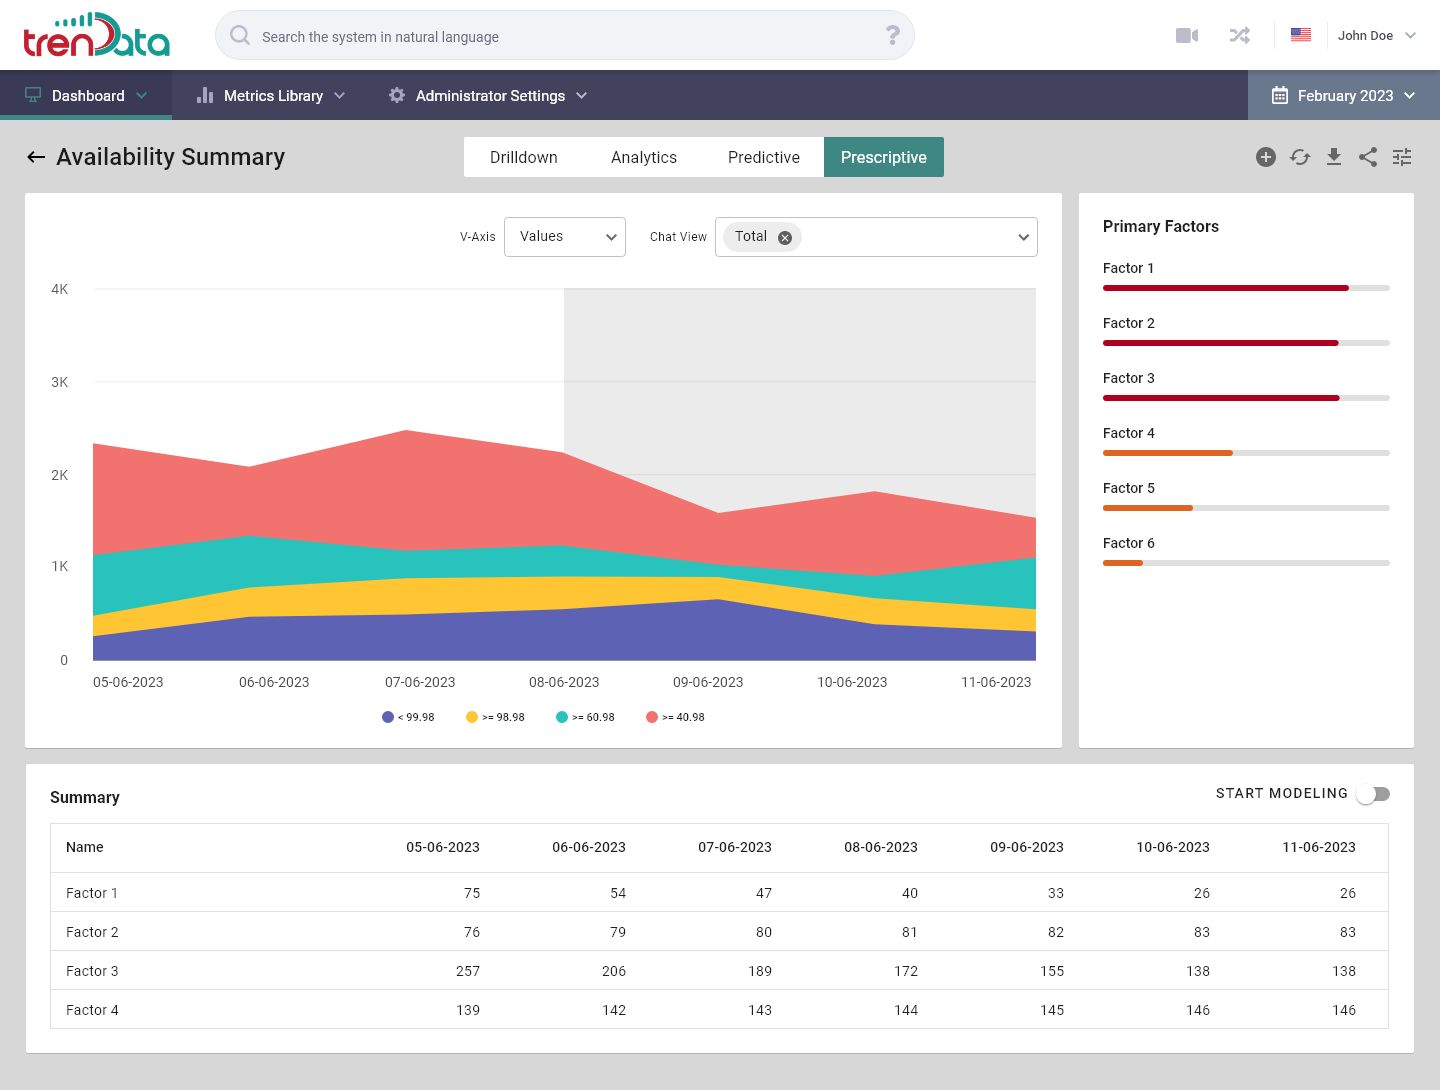The width and height of the screenshot is (1440, 1090).
Task: Enable the Start Modeling toggle
Action: point(1373,794)
